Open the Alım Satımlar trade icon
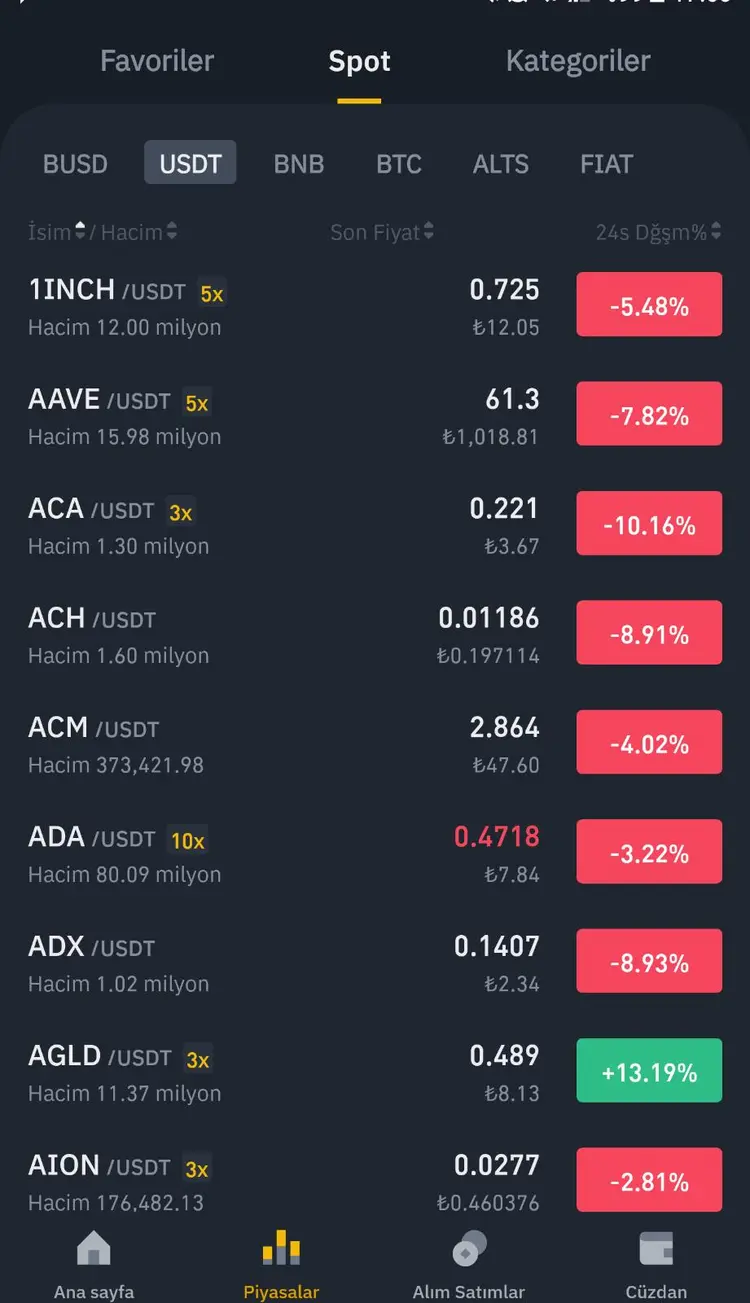The width and height of the screenshot is (750, 1303). tap(469, 1248)
